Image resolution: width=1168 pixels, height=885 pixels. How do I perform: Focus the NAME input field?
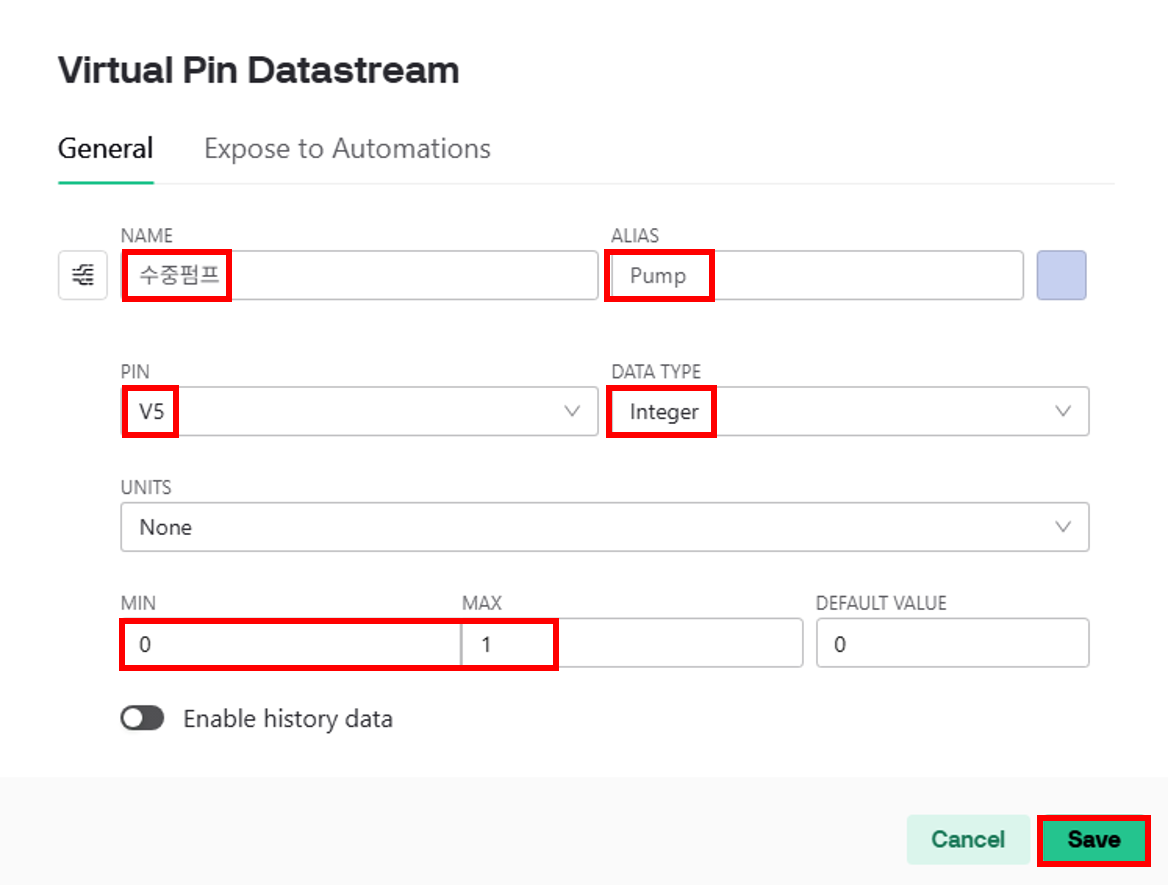[x=360, y=275]
